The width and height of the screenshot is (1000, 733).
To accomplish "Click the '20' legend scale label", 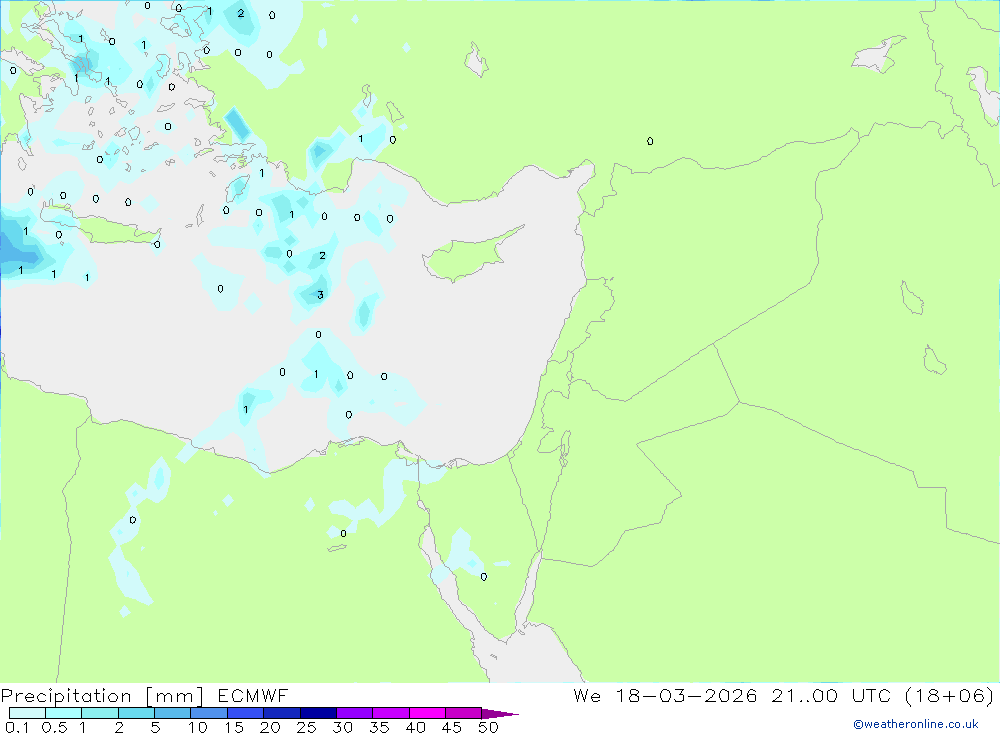I will [270, 727].
